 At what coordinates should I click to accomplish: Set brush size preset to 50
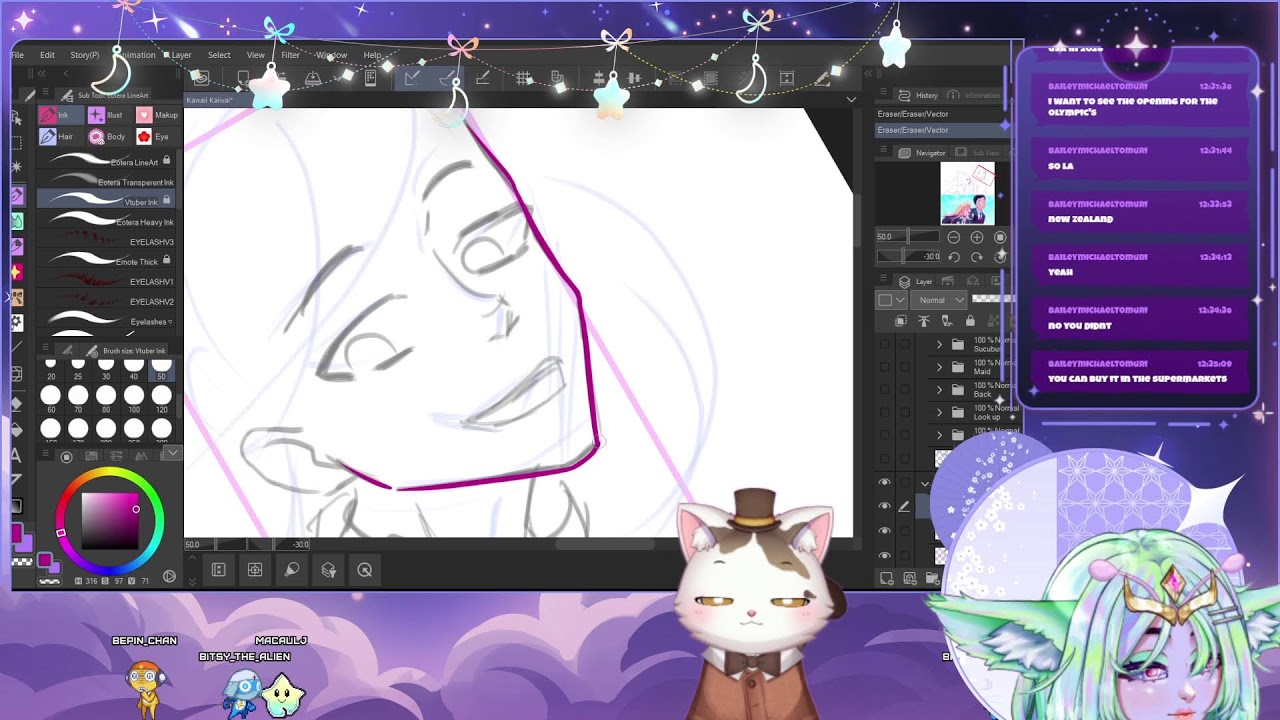161,370
